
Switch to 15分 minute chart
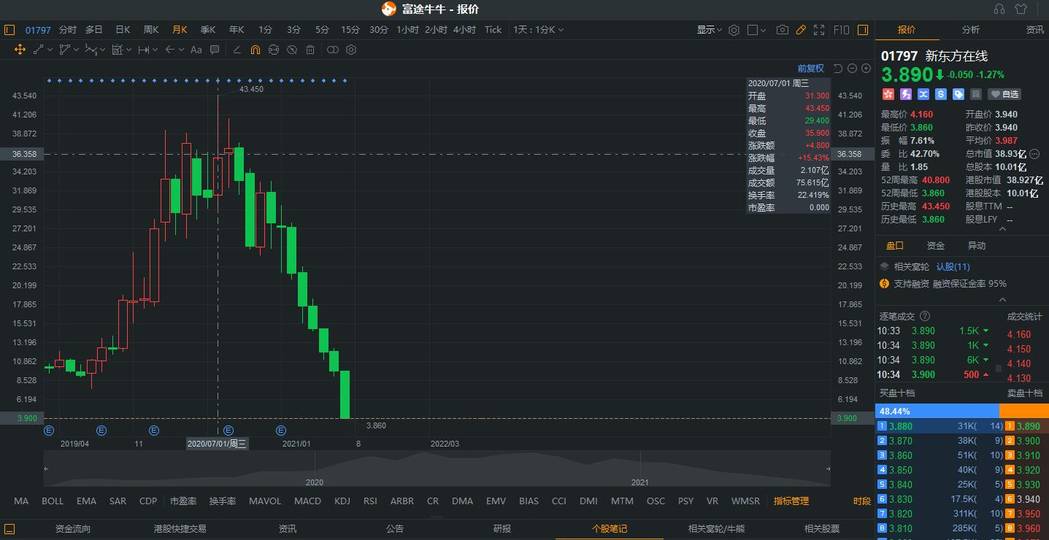[350, 29]
